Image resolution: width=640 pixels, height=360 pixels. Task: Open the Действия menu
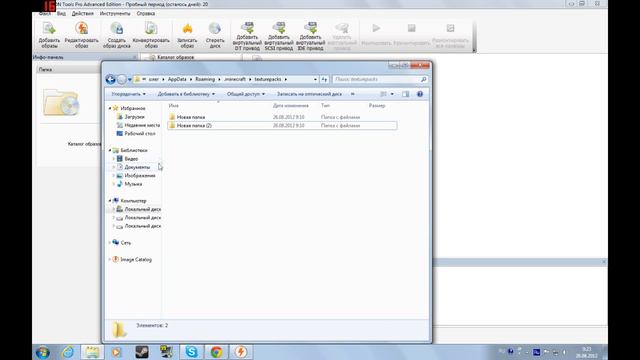[x=83, y=13]
